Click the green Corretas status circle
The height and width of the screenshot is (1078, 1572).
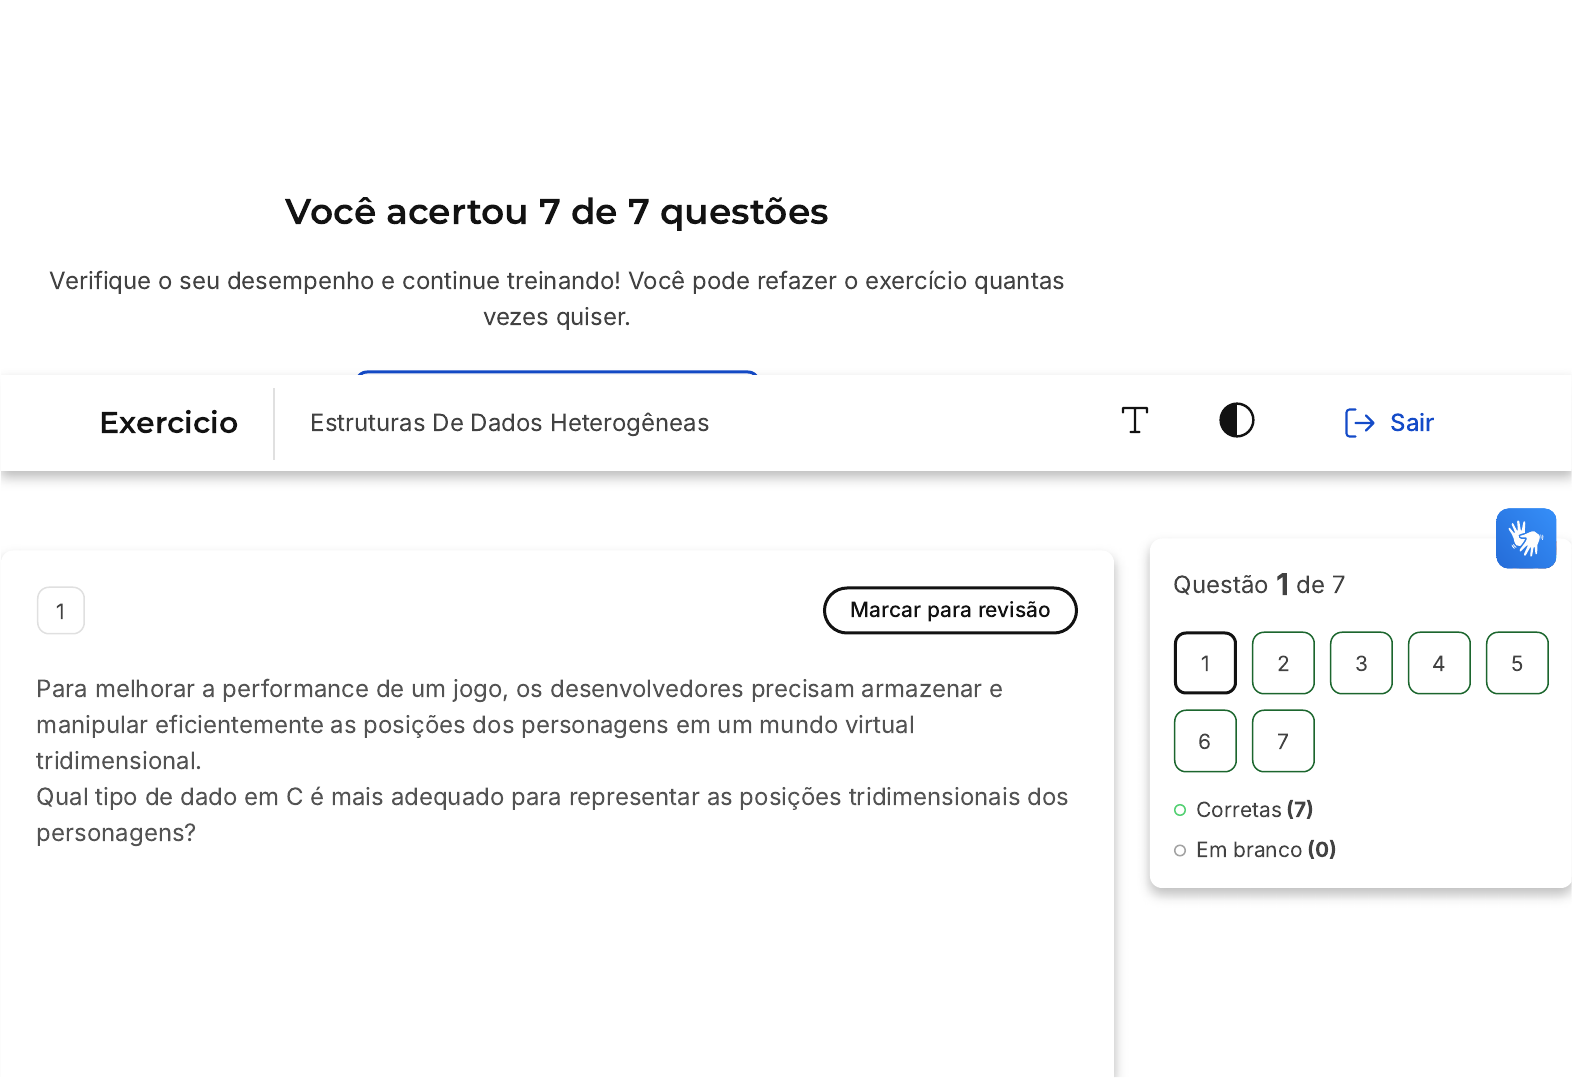pos(1180,810)
